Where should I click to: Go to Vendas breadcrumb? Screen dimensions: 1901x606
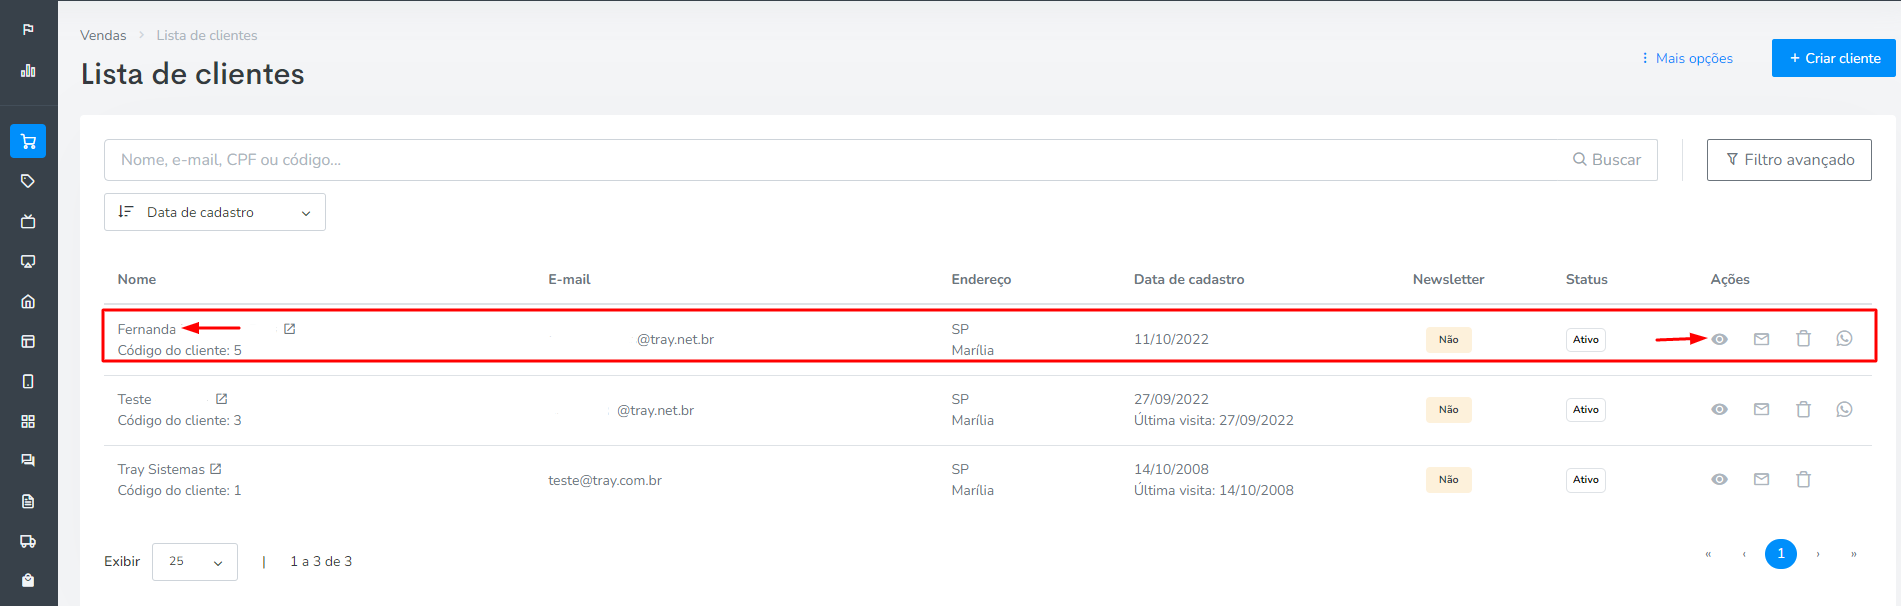pos(103,35)
